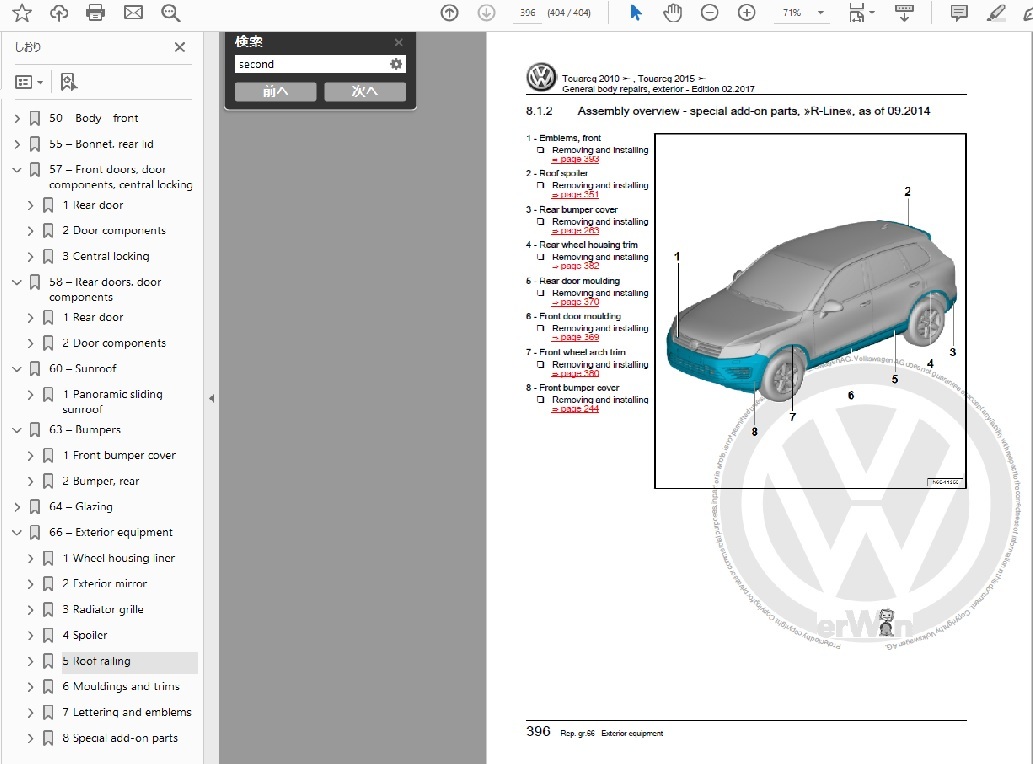Follow page link under Roof spoiler
This screenshot has width=1033, height=764.
click(x=575, y=195)
